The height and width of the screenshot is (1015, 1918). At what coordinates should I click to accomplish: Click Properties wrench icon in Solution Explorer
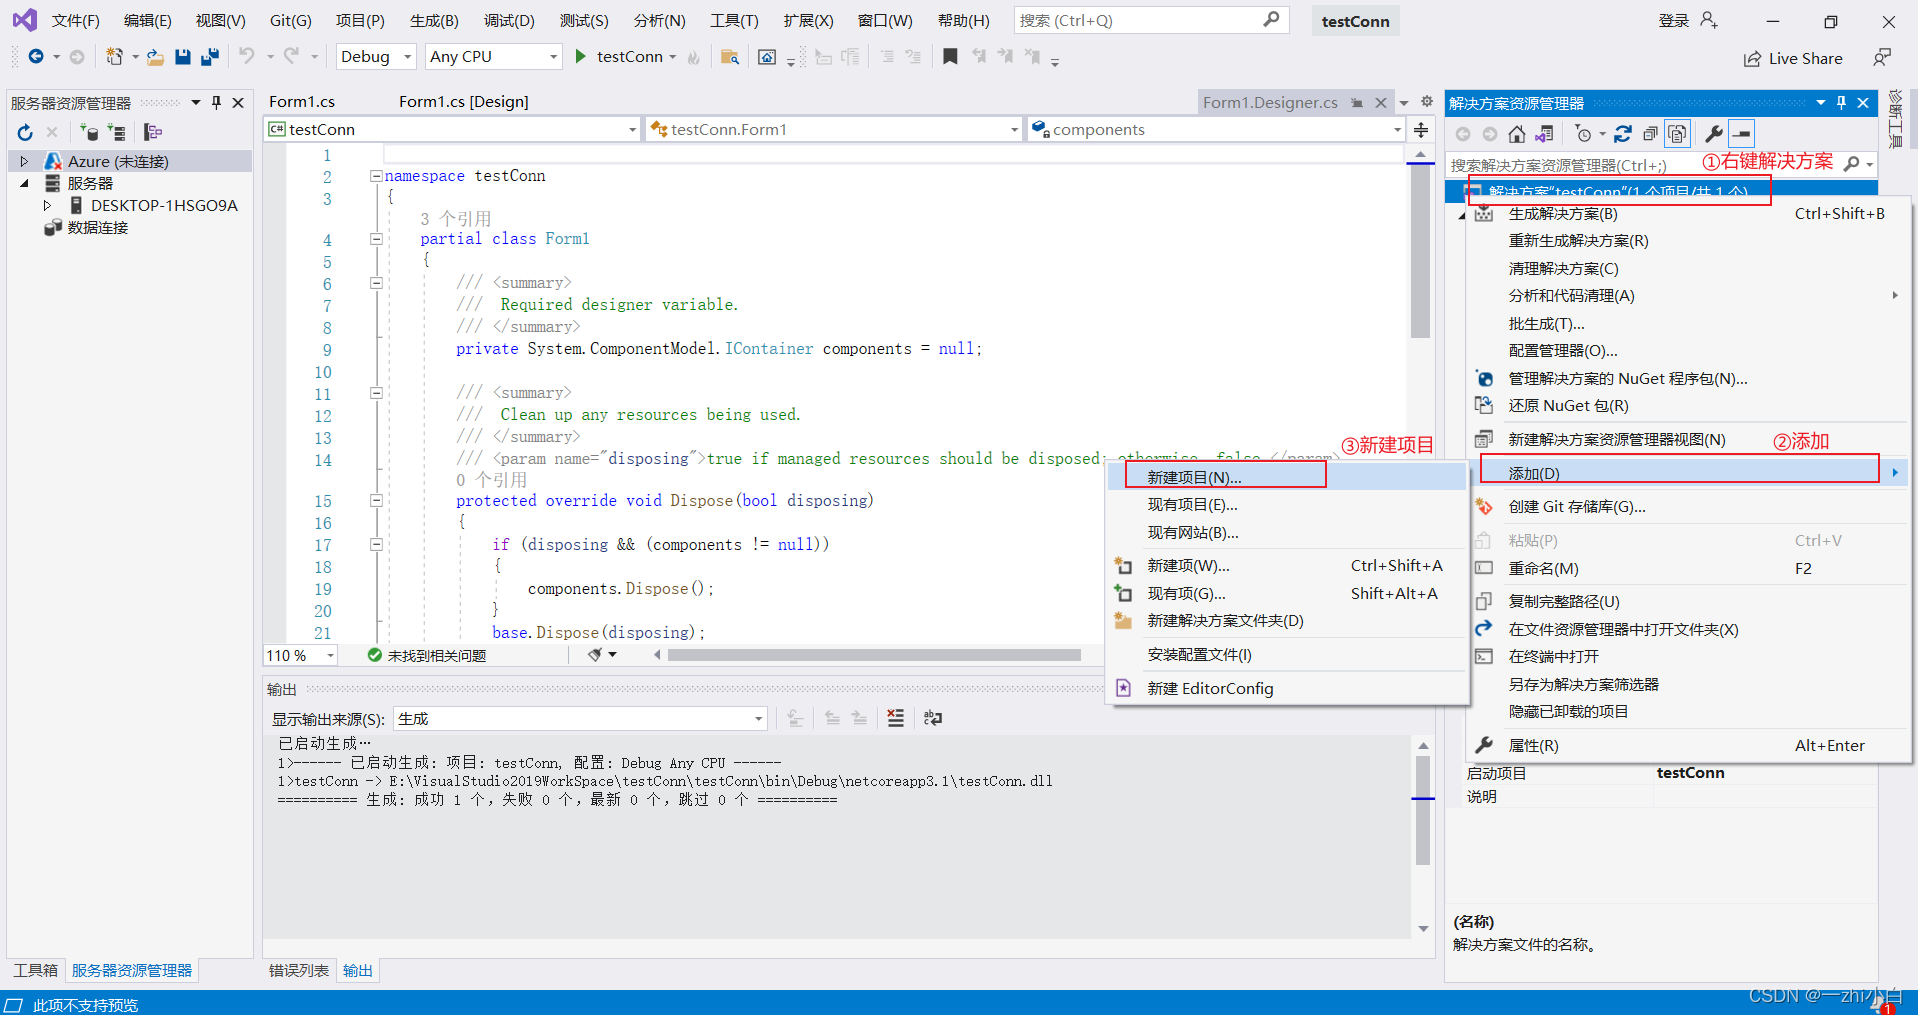click(x=1713, y=134)
